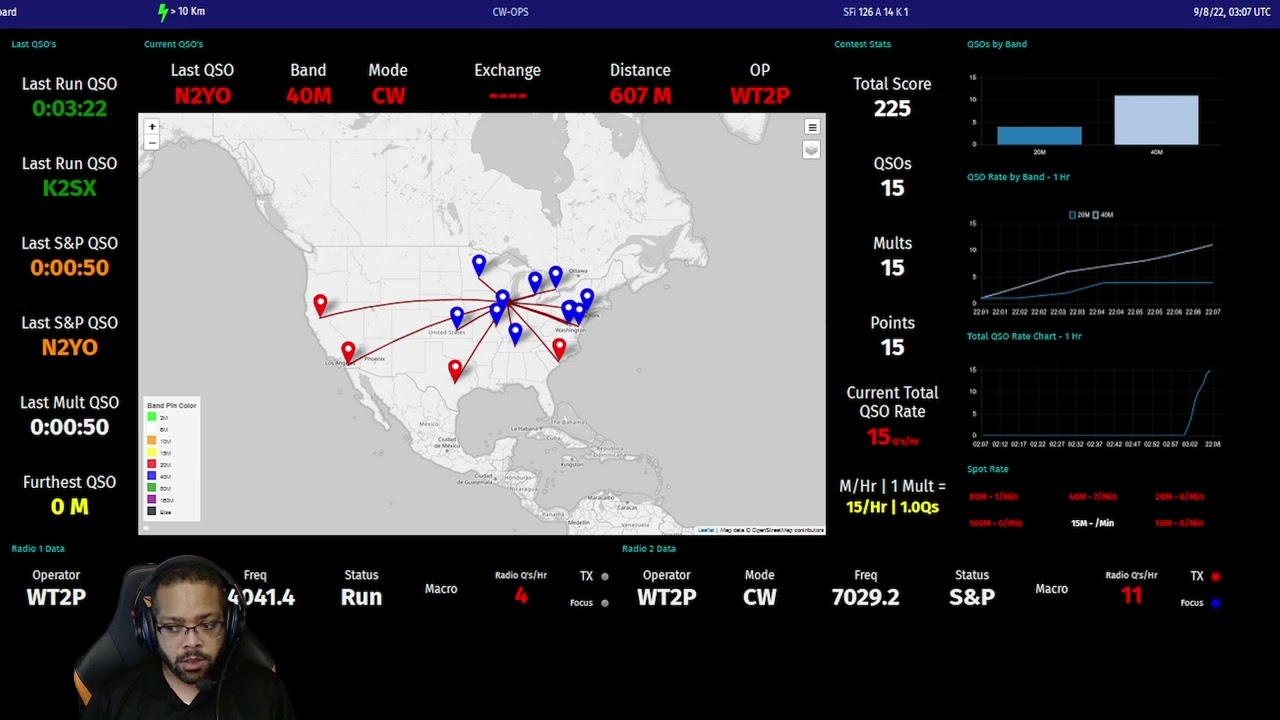Click the Radio 2 Macro label
This screenshot has height=720, width=1280.
tap(1051, 589)
